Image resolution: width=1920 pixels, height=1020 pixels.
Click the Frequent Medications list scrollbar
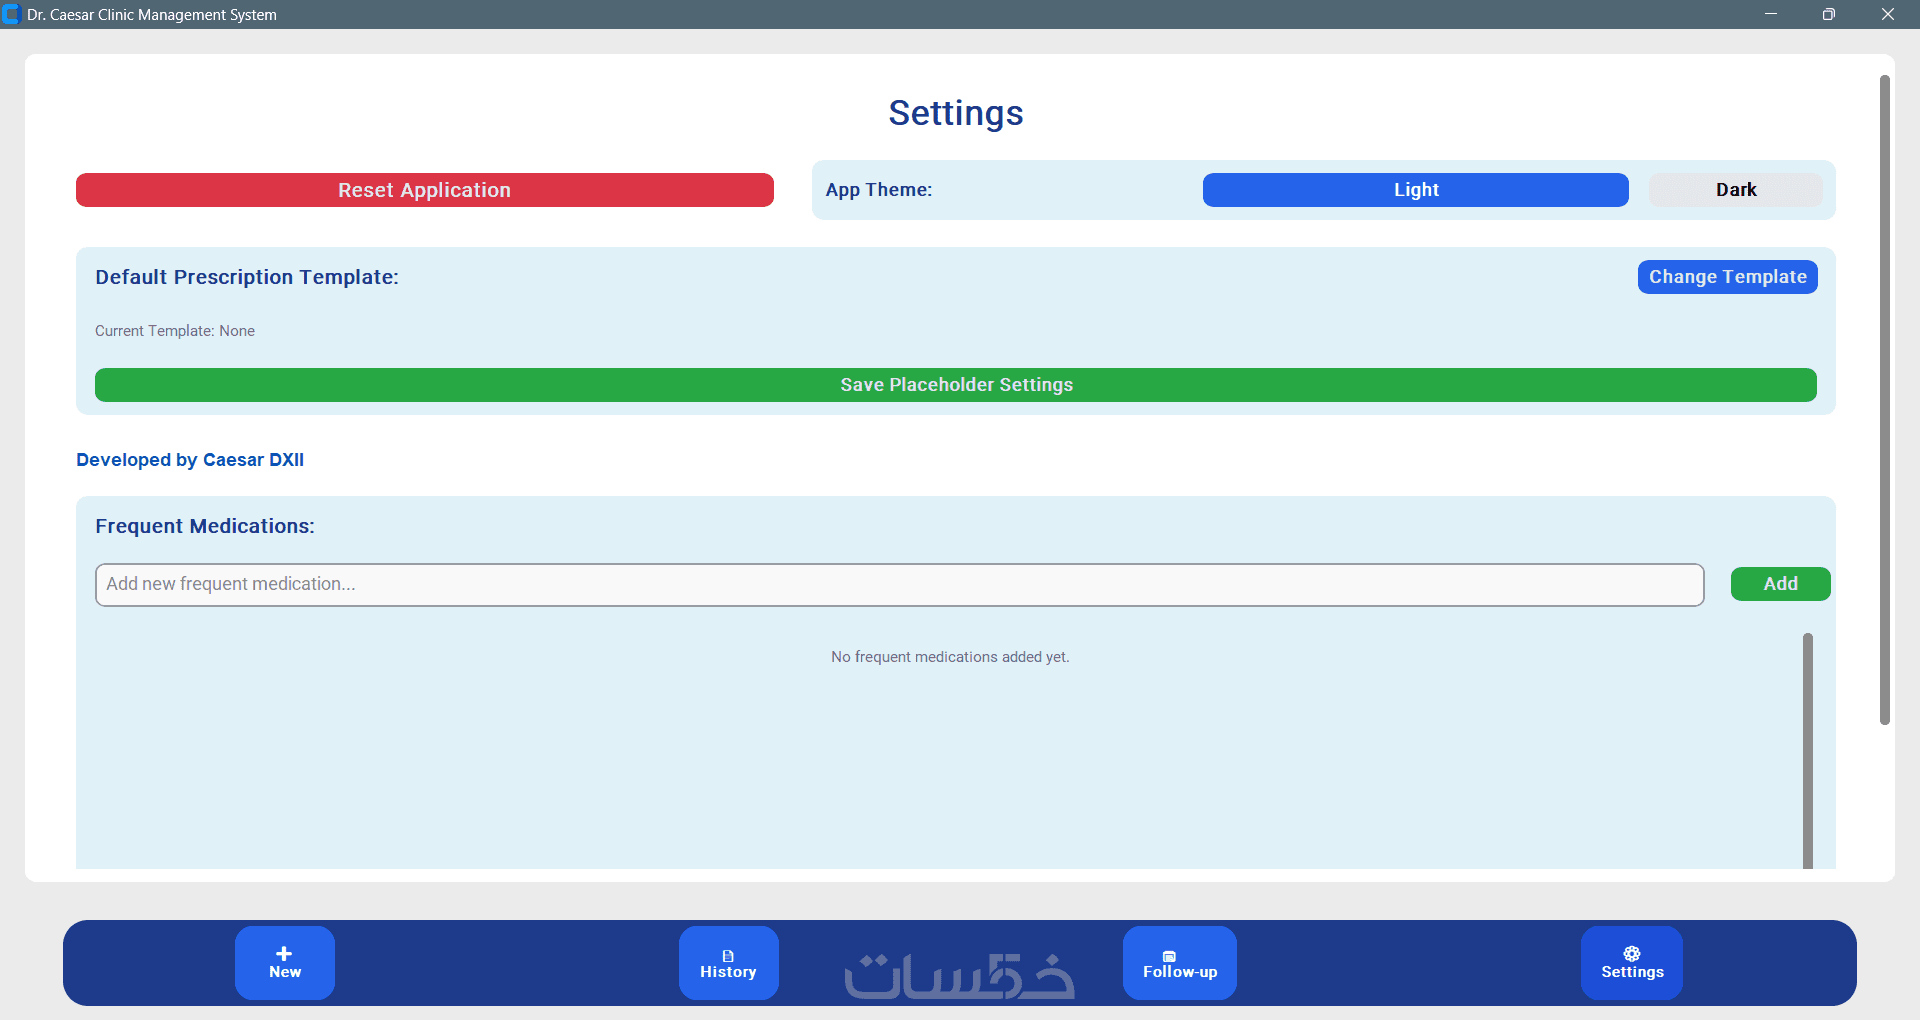coord(1808,750)
